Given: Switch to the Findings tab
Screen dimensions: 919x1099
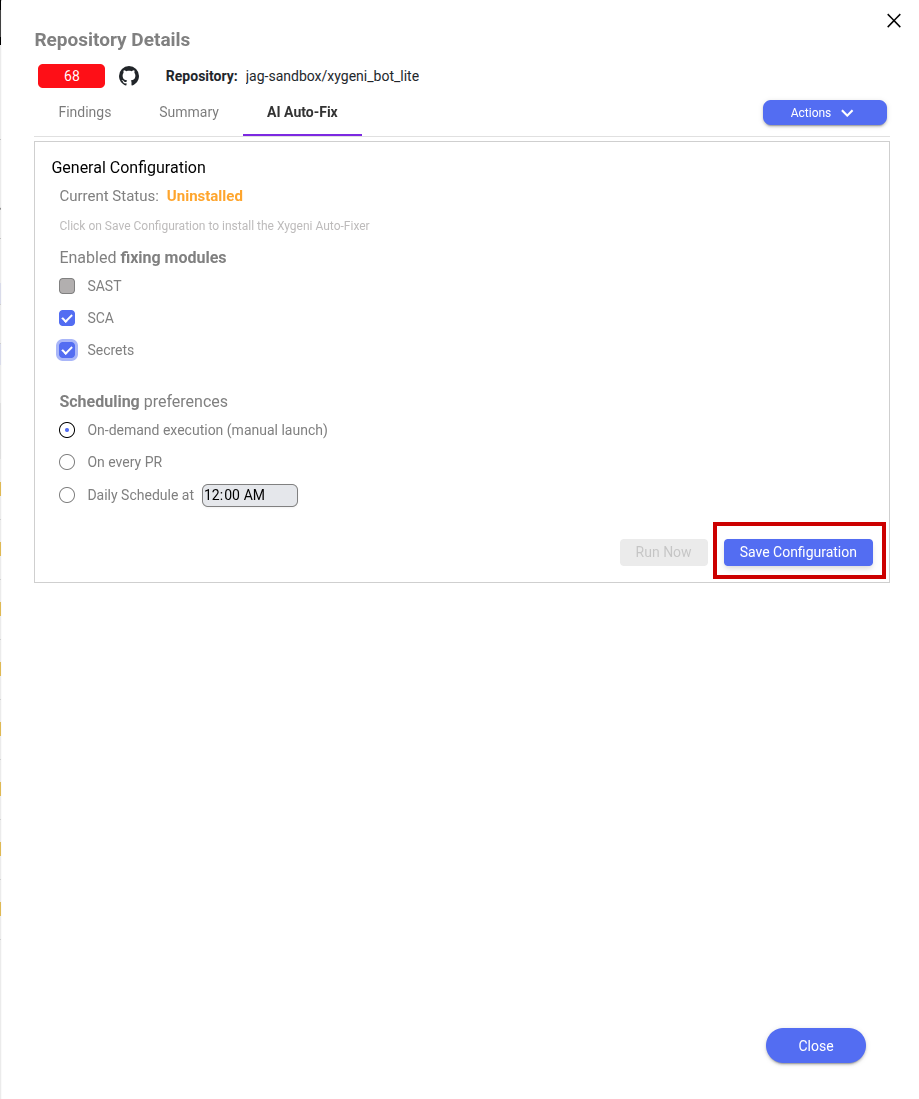Looking at the screenshot, I should tap(85, 112).
